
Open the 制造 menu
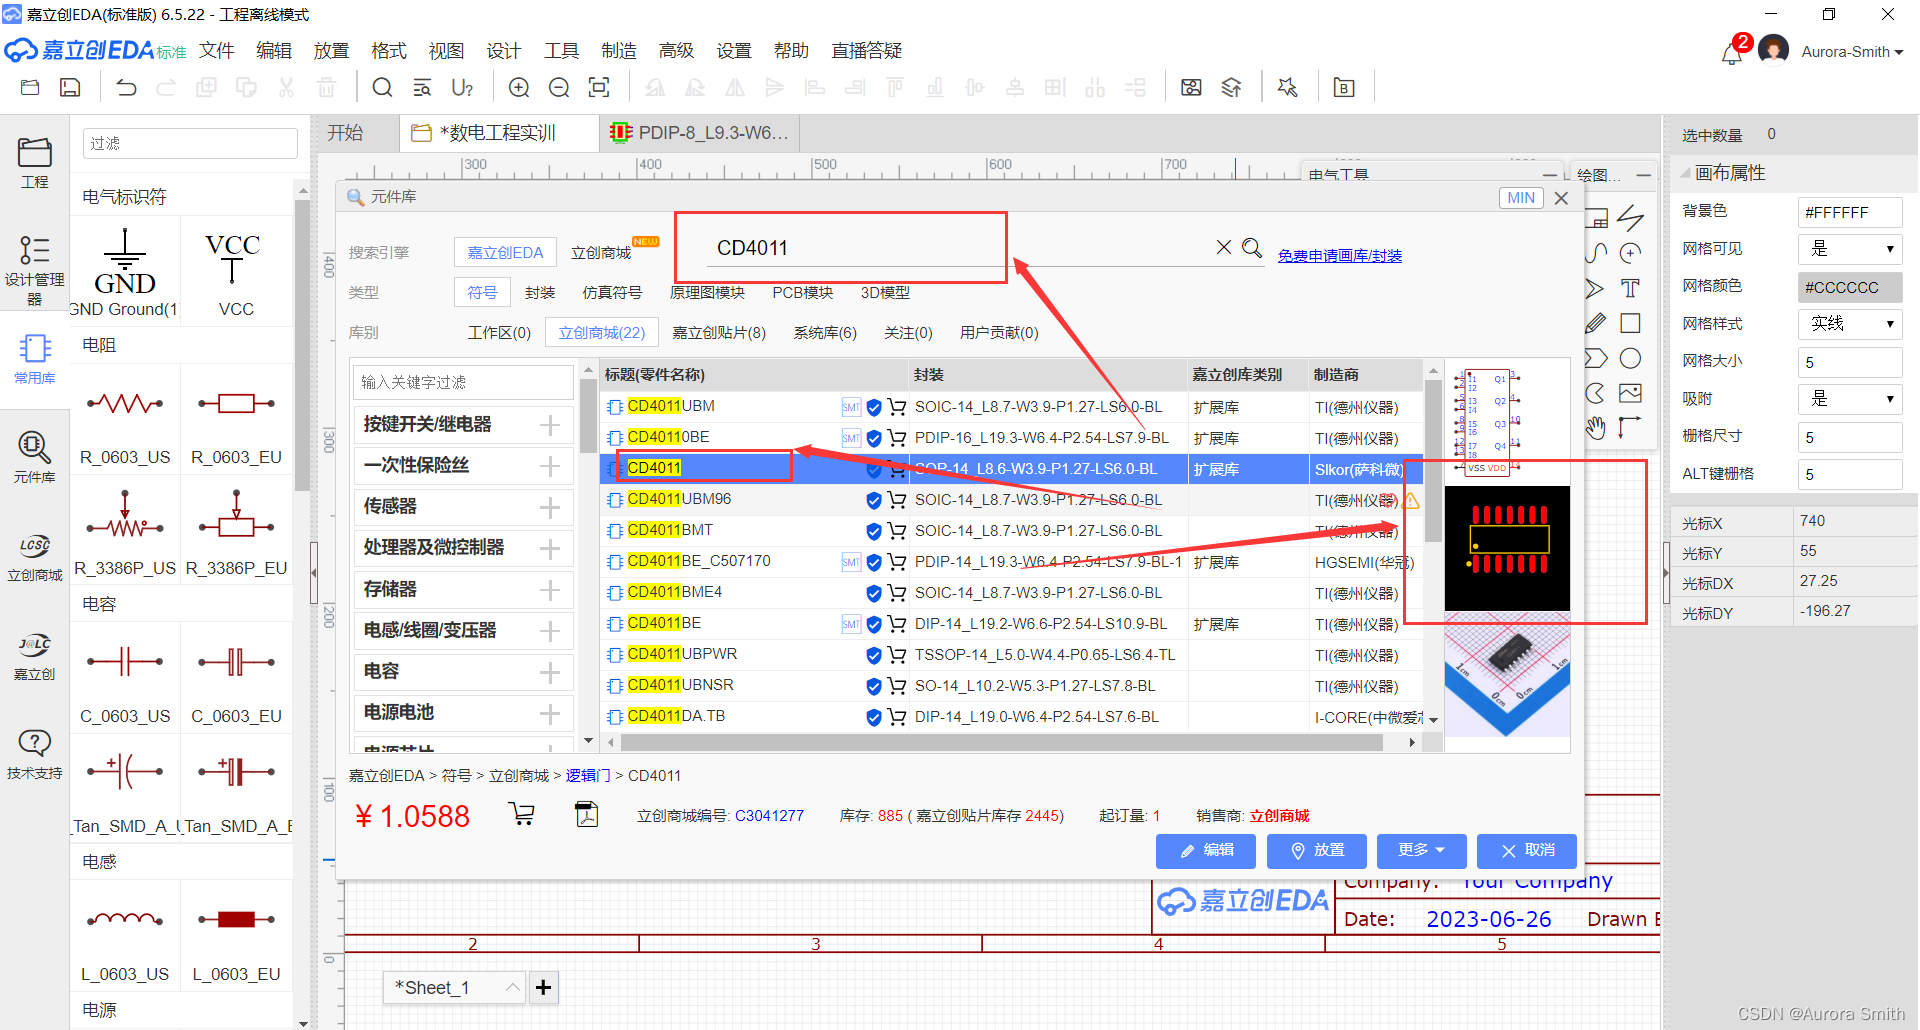[x=619, y=51]
